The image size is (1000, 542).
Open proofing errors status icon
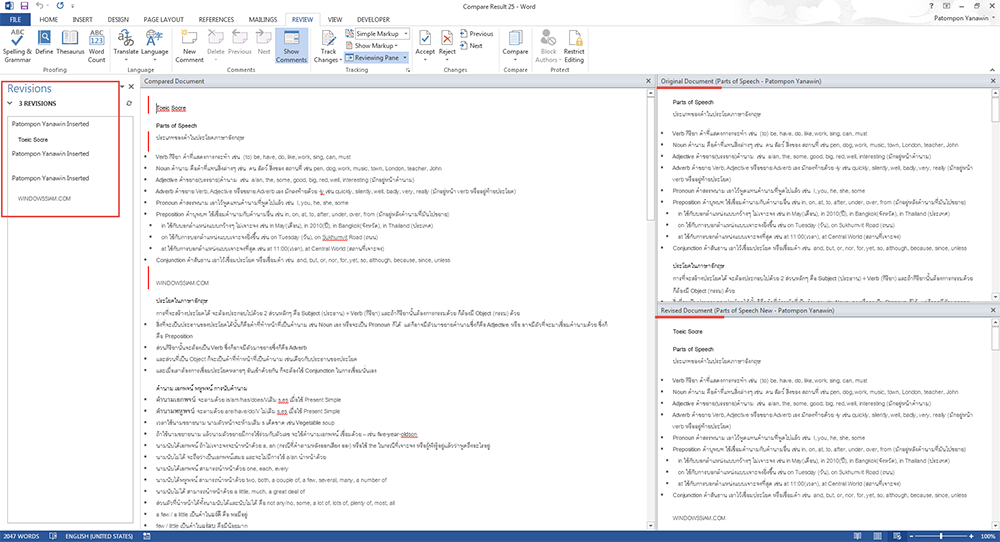point(53,536)
